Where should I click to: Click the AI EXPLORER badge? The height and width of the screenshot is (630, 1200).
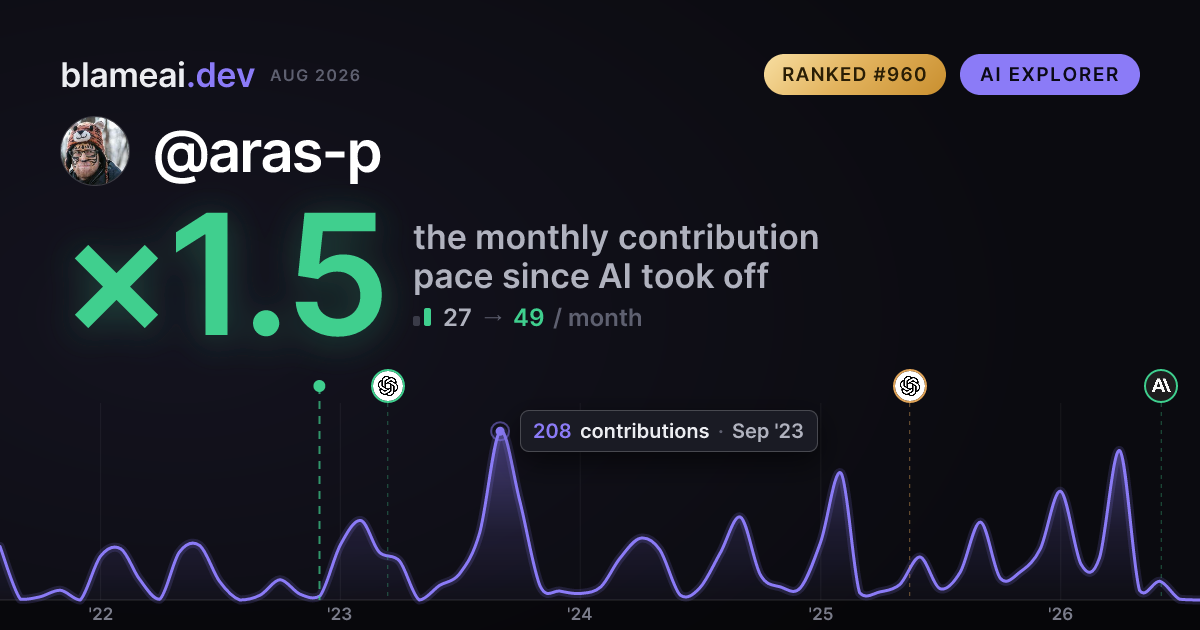[1050, 75]
